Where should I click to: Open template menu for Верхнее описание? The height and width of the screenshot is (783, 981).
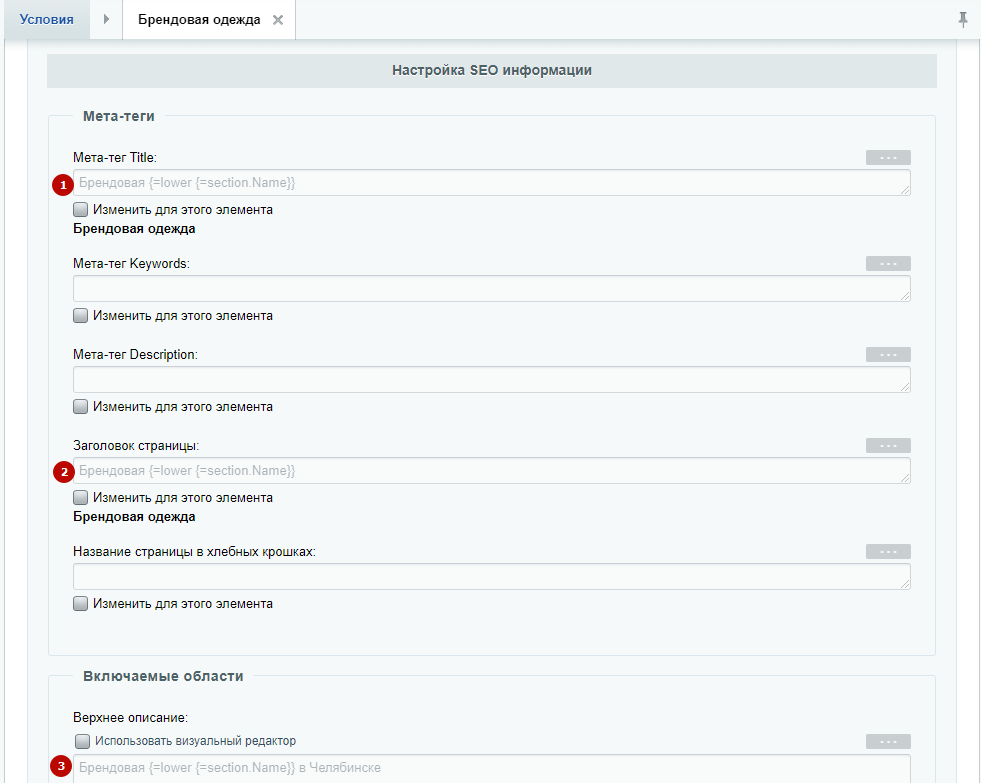pos(888,741)
